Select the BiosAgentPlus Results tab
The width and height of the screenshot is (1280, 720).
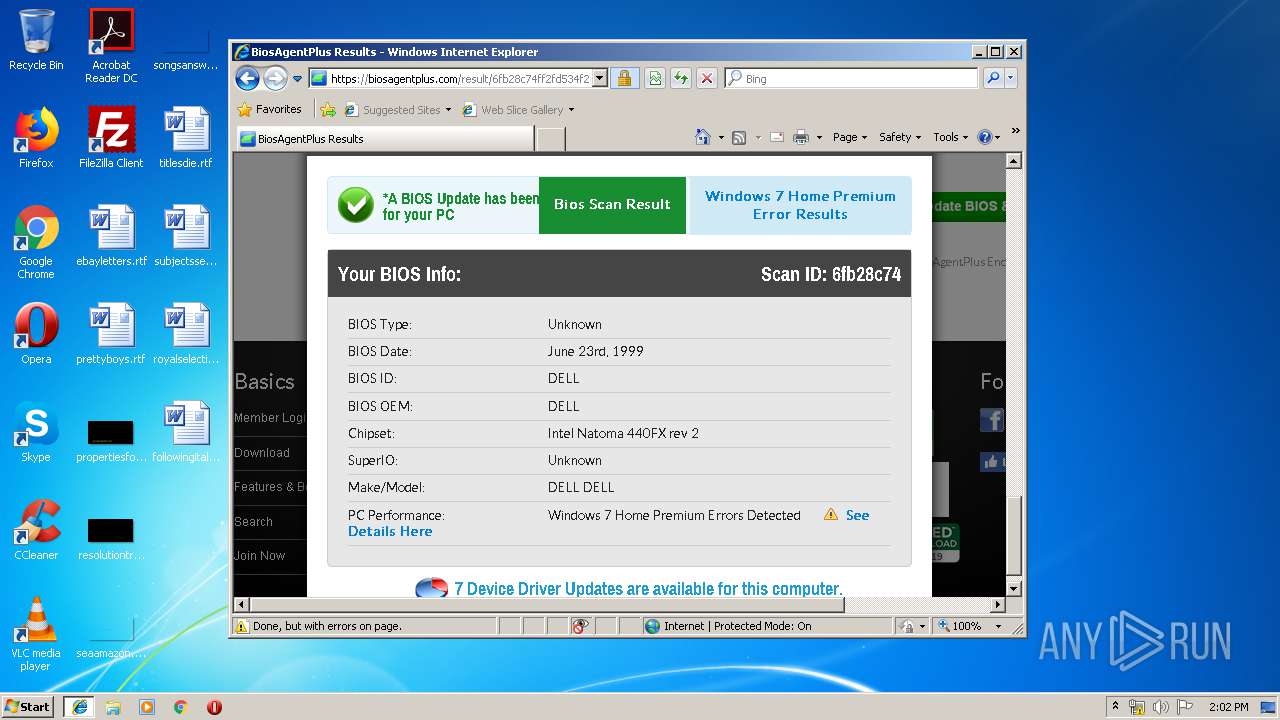click(x=384, y=139)
